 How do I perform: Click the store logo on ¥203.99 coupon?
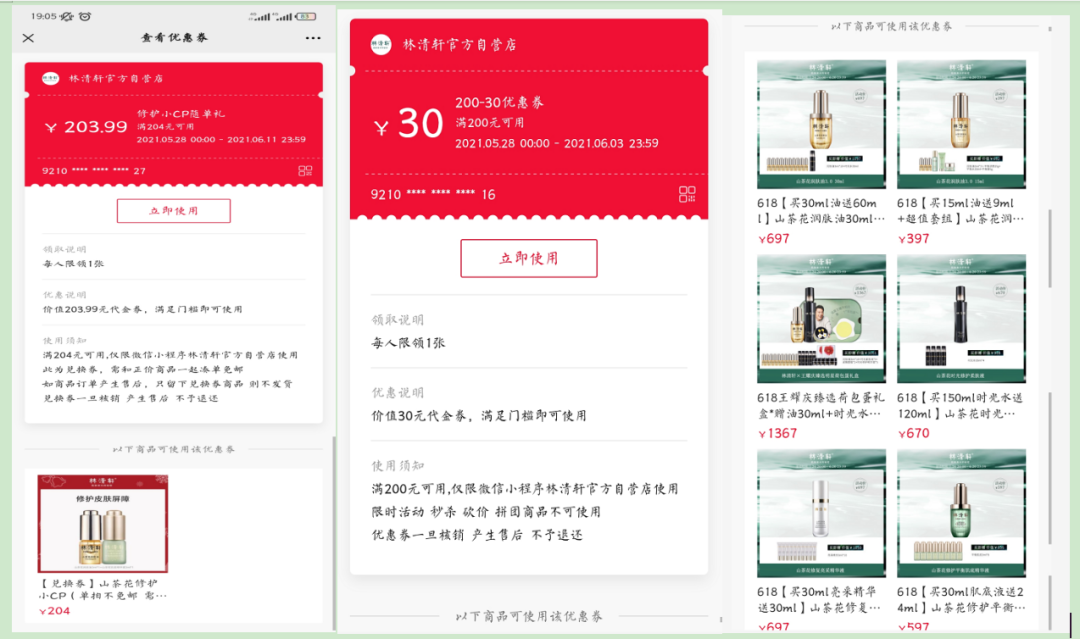tap(50, 78)
